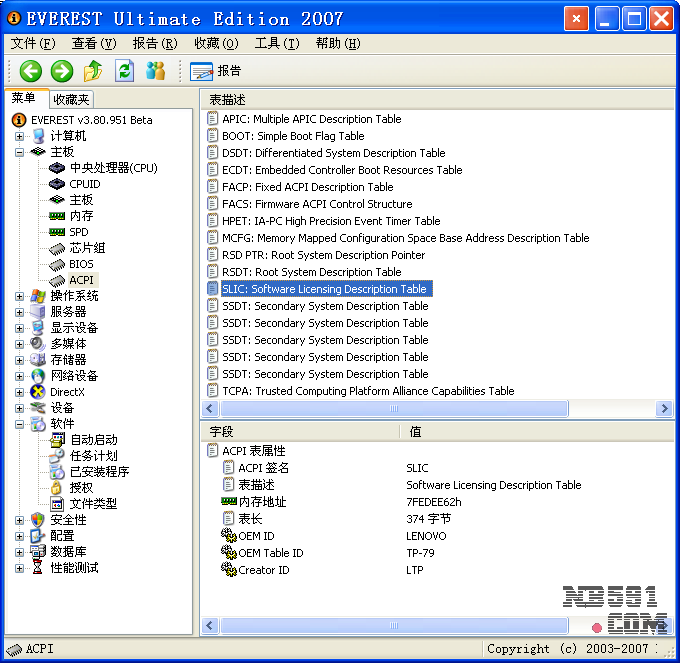Open the 文件(F) menu

pos(32,44)
